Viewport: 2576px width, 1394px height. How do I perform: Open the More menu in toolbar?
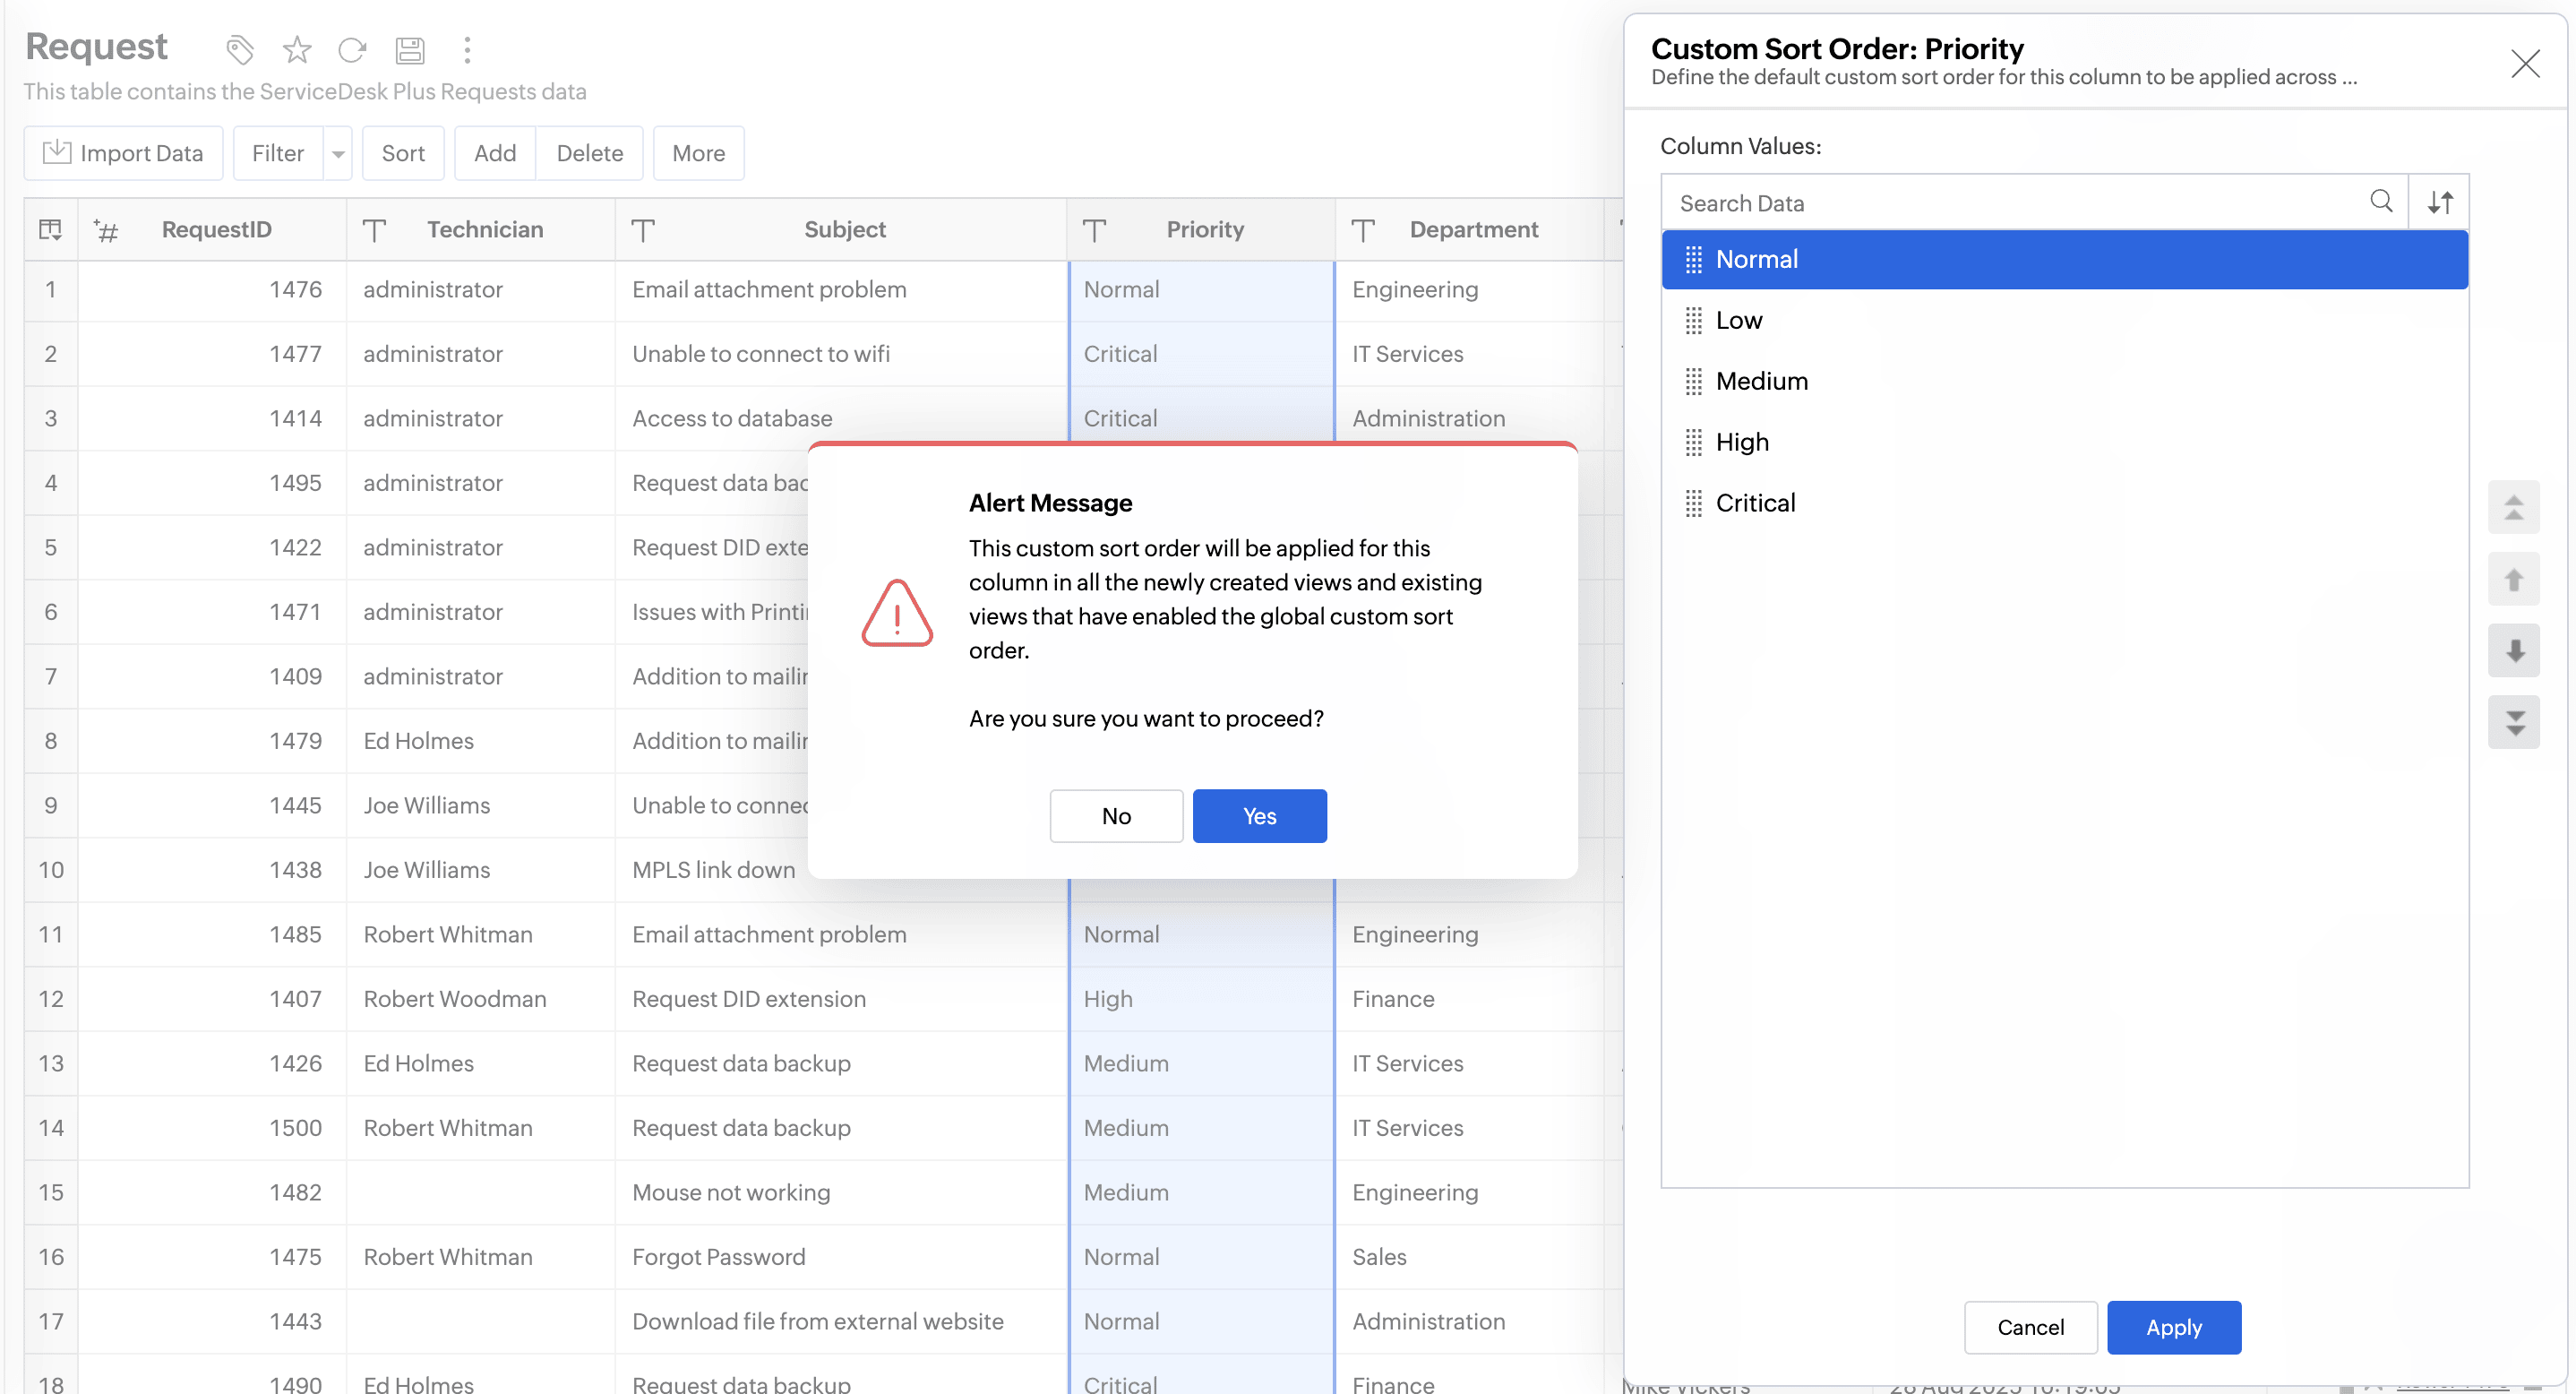pyautogui.click(x=698, y=154)
